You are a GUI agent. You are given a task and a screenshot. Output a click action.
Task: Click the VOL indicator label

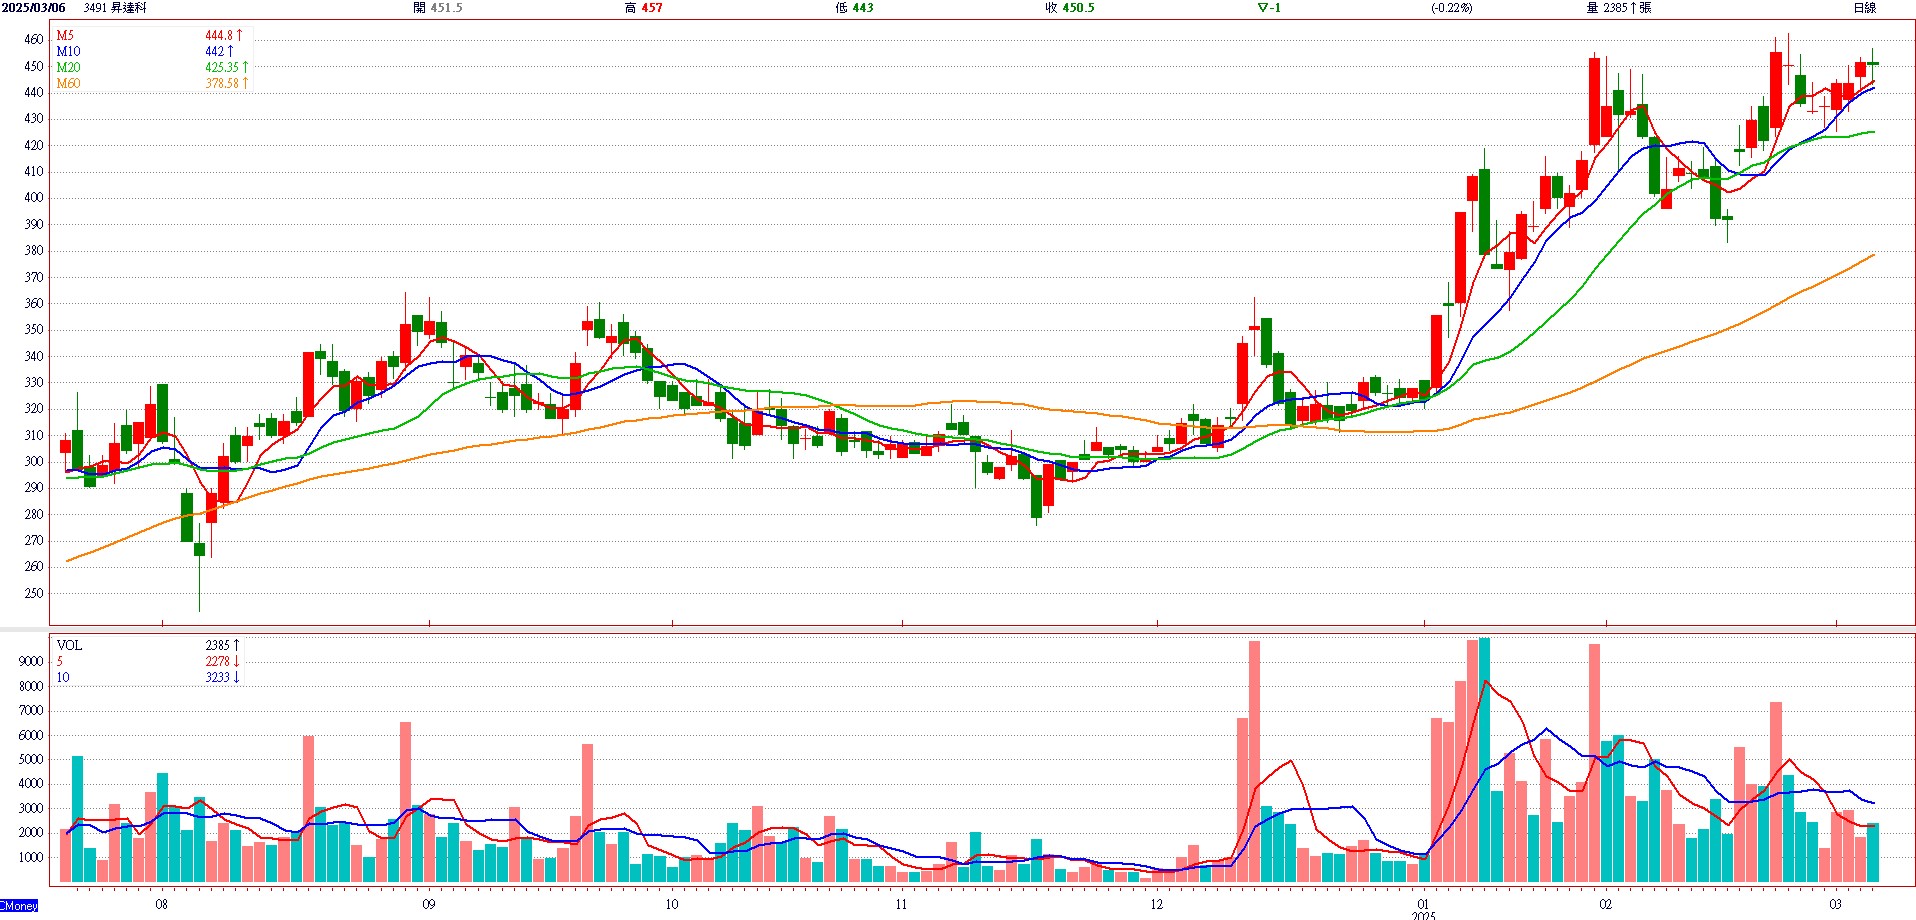point(69,645)
